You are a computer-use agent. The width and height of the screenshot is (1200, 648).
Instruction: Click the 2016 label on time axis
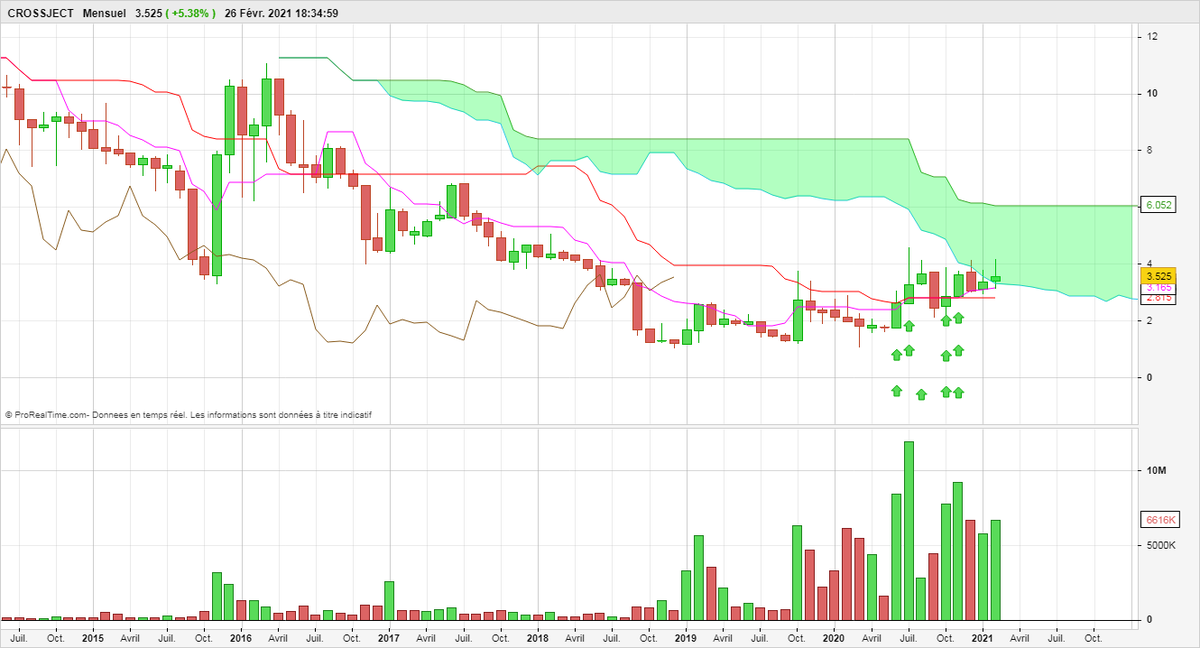coord(241,637)
